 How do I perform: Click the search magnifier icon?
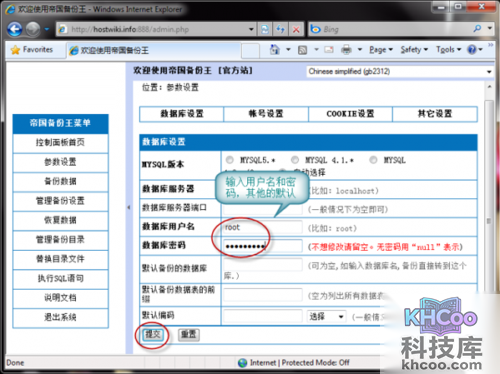(477, 29)
